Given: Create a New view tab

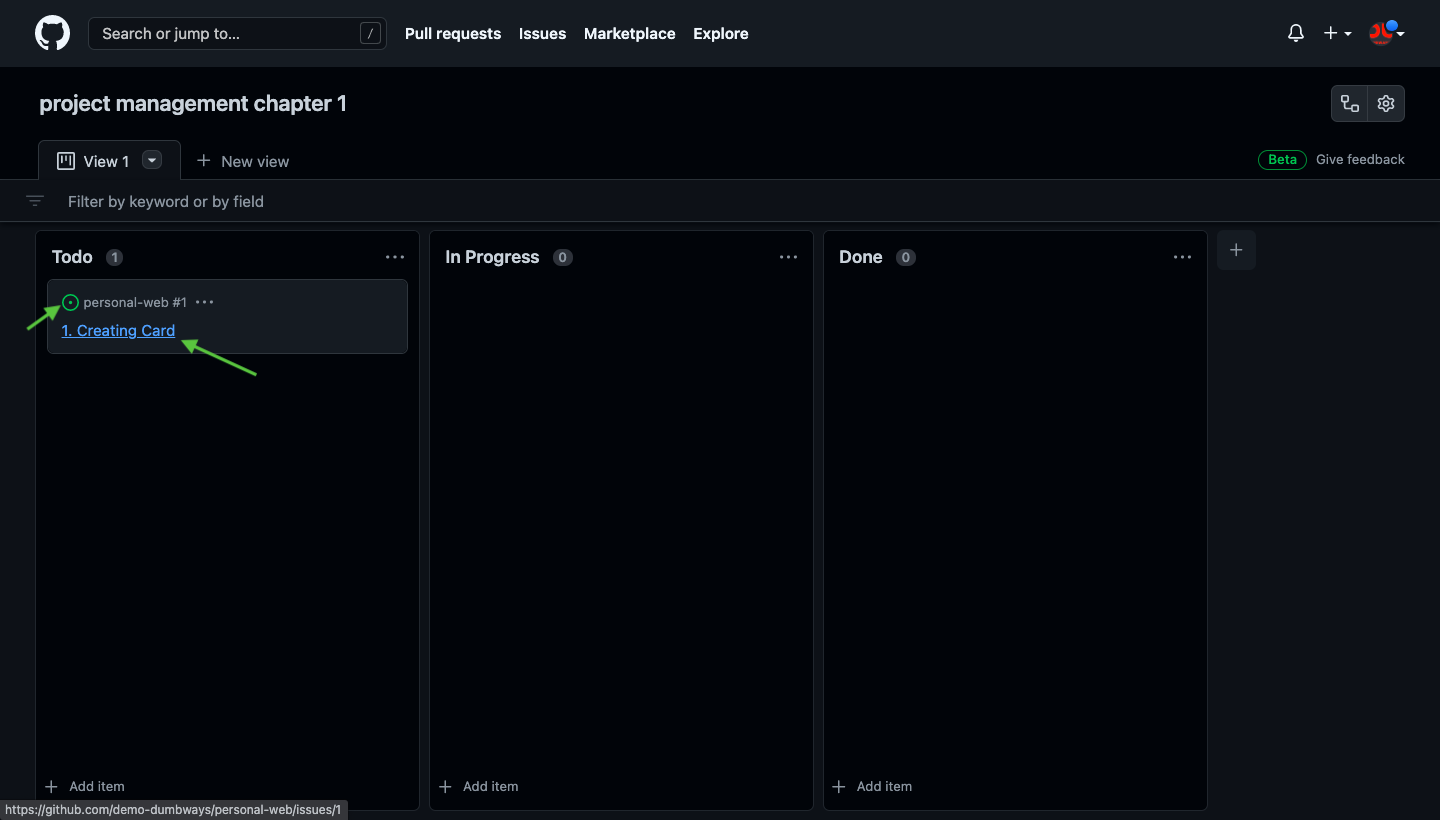Looking at the screenshot, I should click(243, 161).
